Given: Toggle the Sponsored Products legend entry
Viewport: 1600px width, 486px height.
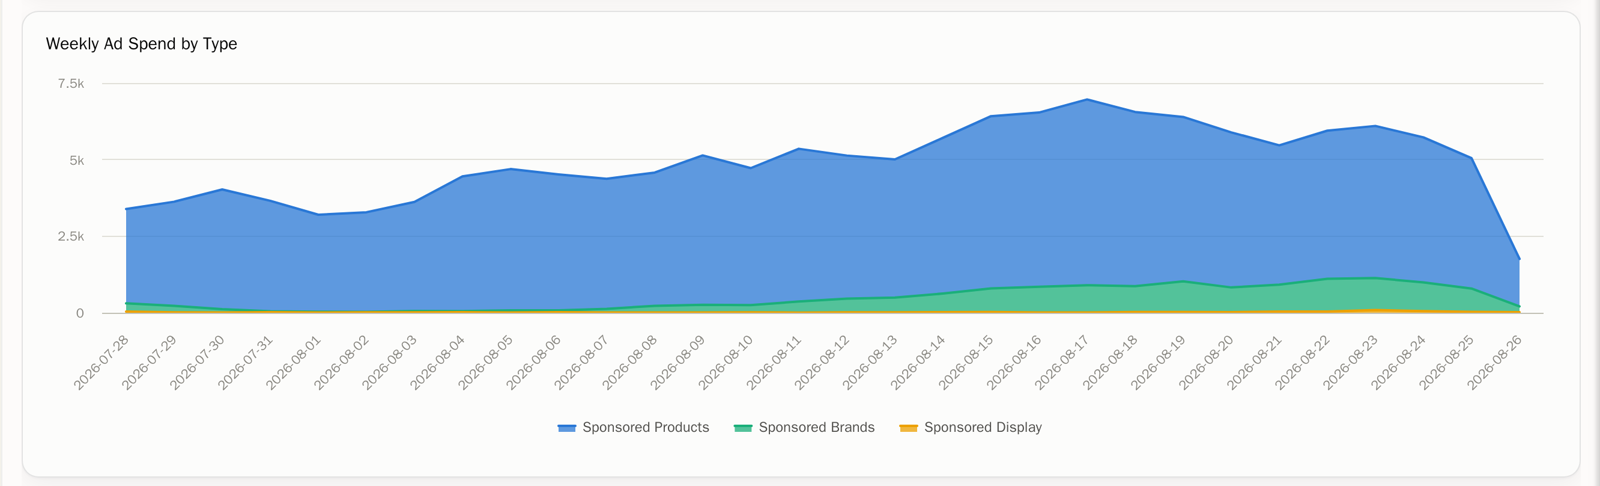Looking at the screenshot, I should pos(634,427).
